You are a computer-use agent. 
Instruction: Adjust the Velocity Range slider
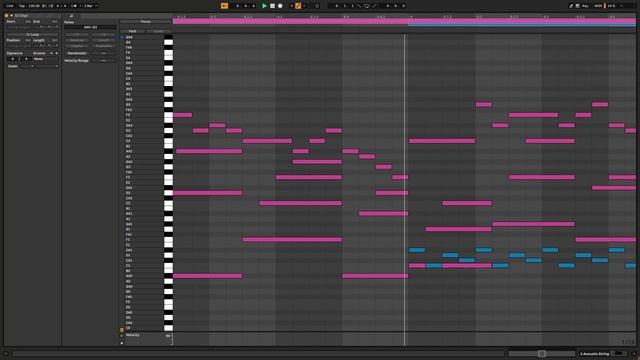[103, 60]
